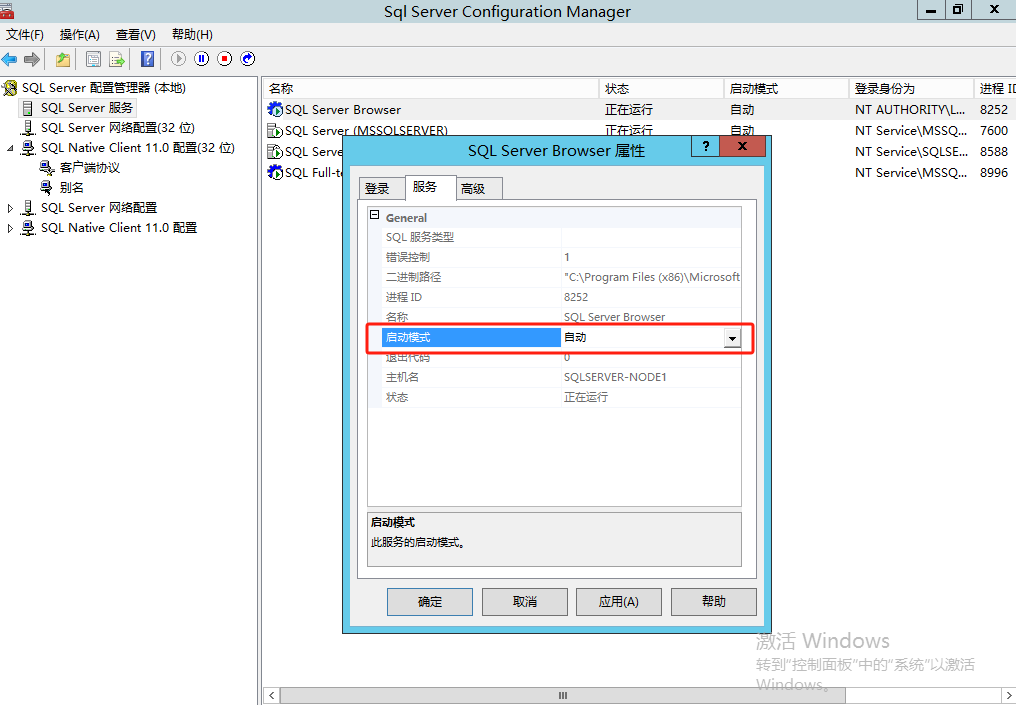Click the NT AUTHORITY\L... login cell

point(910,110)
